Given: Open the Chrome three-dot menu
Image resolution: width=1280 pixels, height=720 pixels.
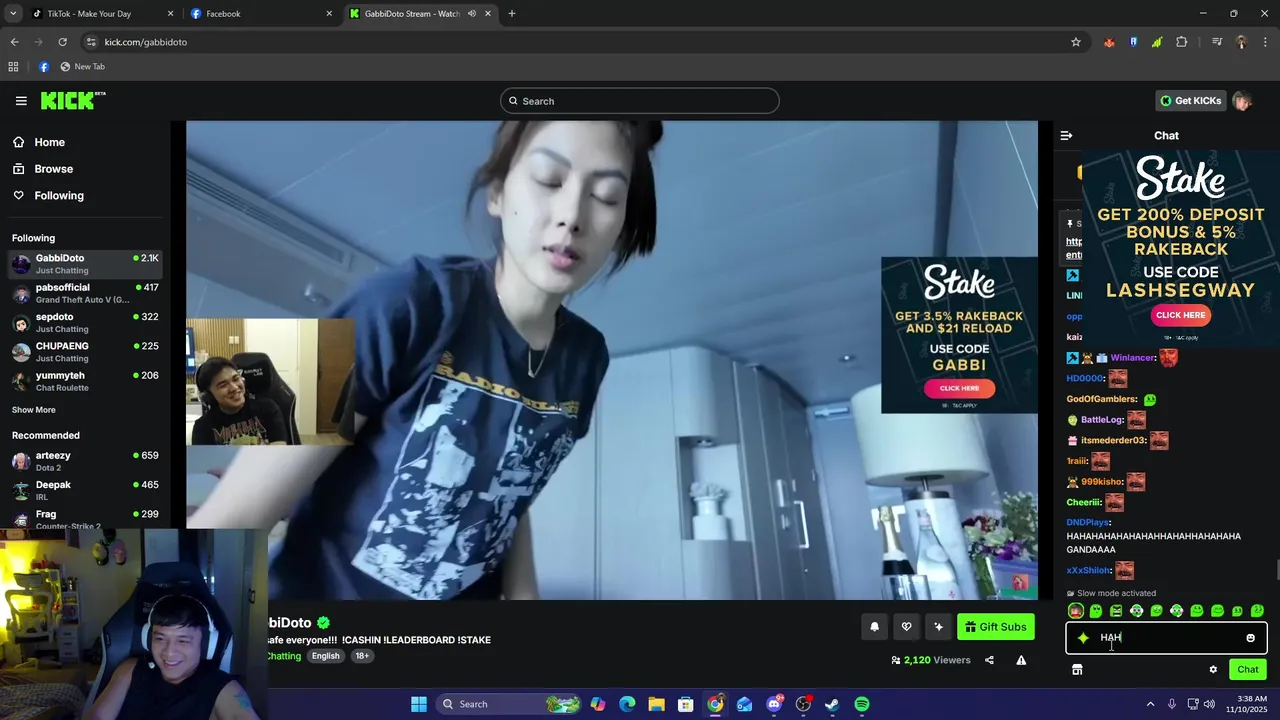Looking at the screenshot, I should pos(1265,42).
